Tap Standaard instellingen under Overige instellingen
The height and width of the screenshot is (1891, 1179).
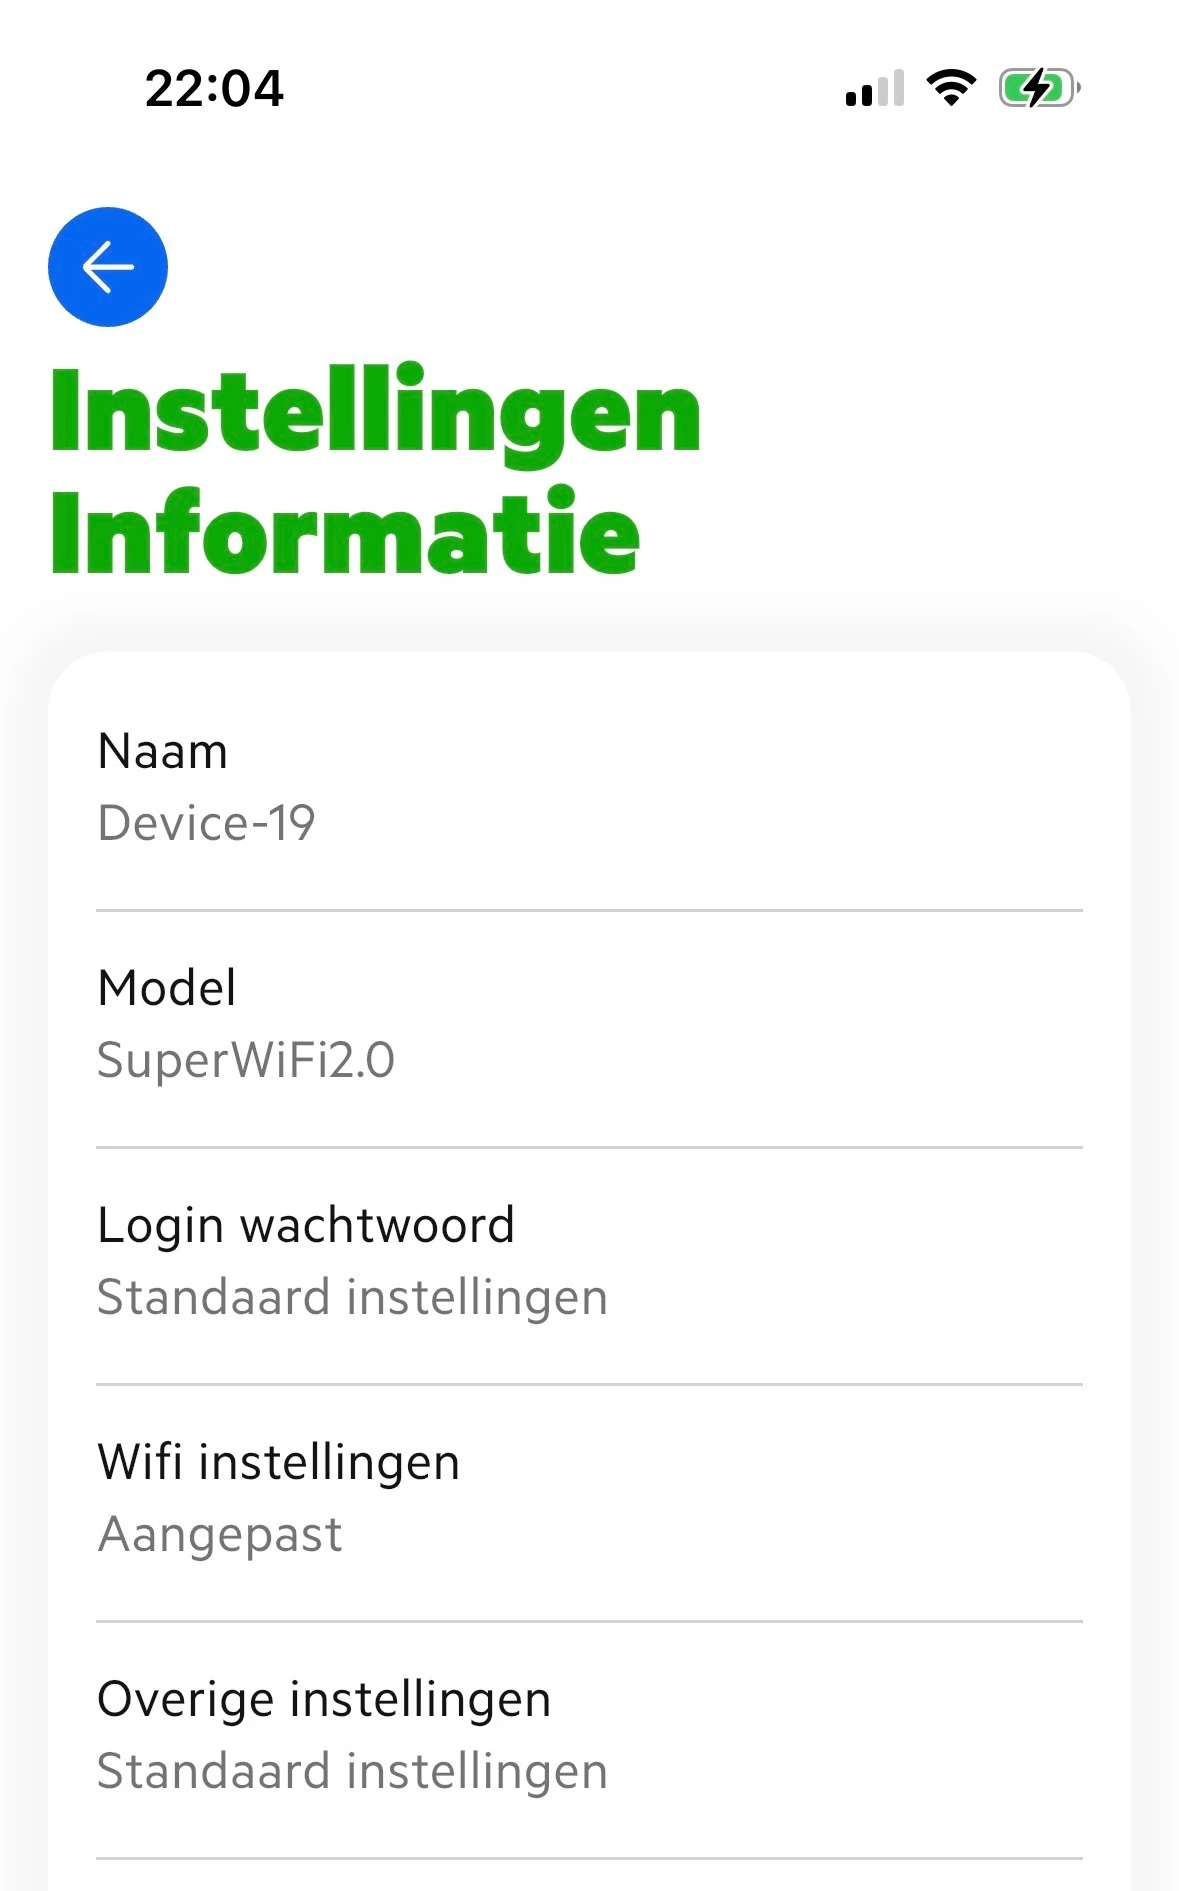352,1771
